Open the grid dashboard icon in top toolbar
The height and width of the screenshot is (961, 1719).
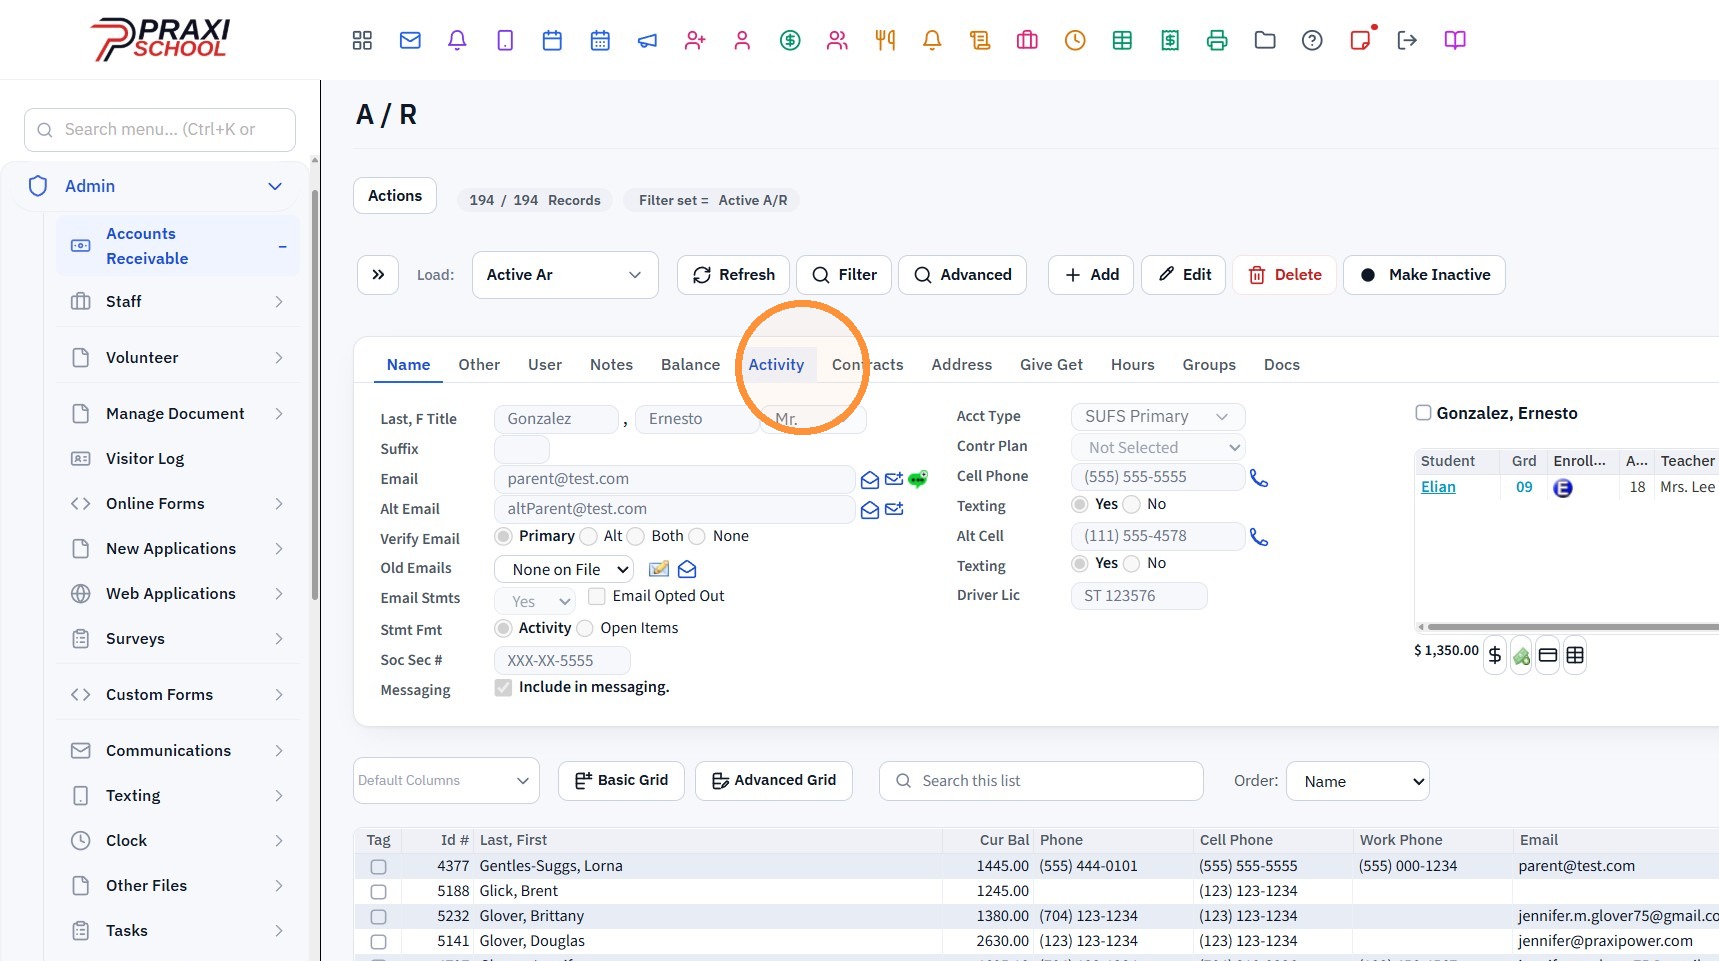362,40
